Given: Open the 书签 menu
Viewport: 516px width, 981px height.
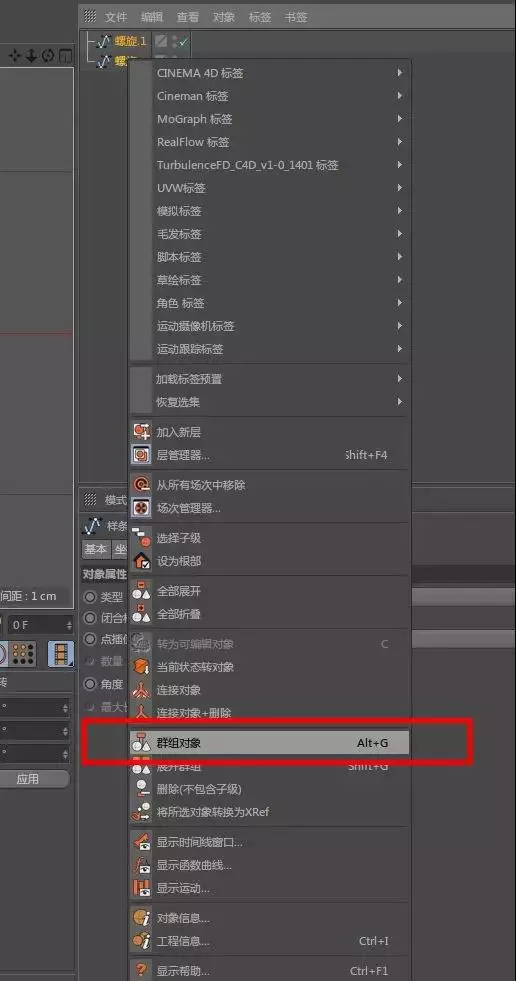Looking at the screenshot, I should coord(296,17).
